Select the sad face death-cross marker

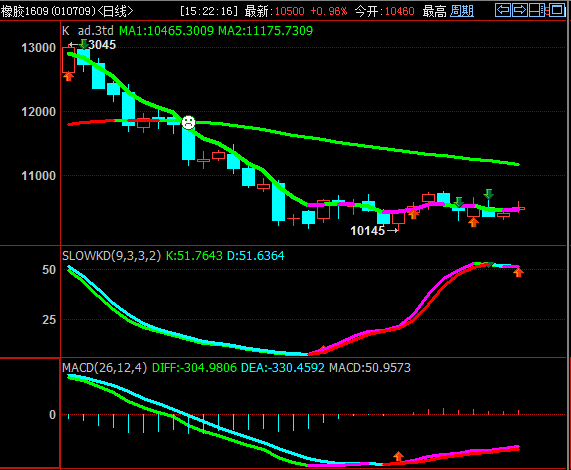188,122
